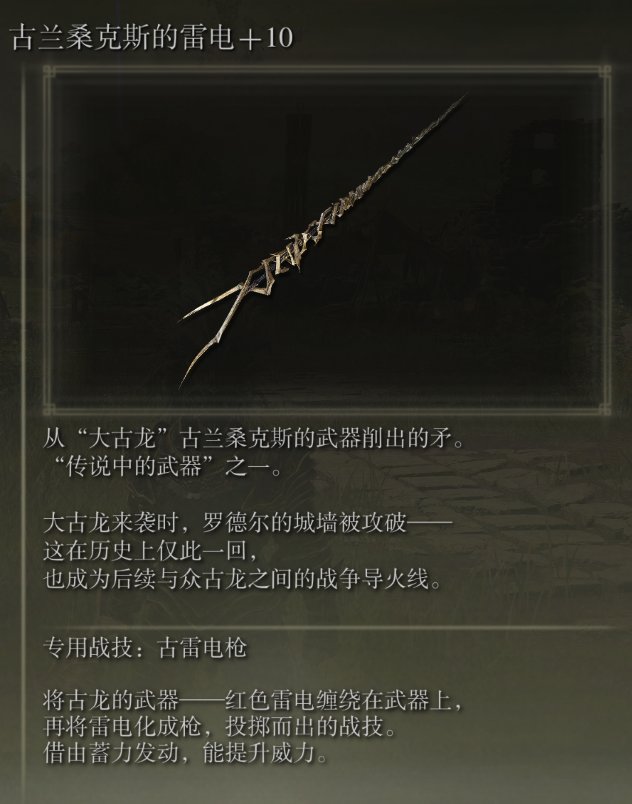Click the line mentioning 红色雷电缠绕在武器上

(253, 700)
